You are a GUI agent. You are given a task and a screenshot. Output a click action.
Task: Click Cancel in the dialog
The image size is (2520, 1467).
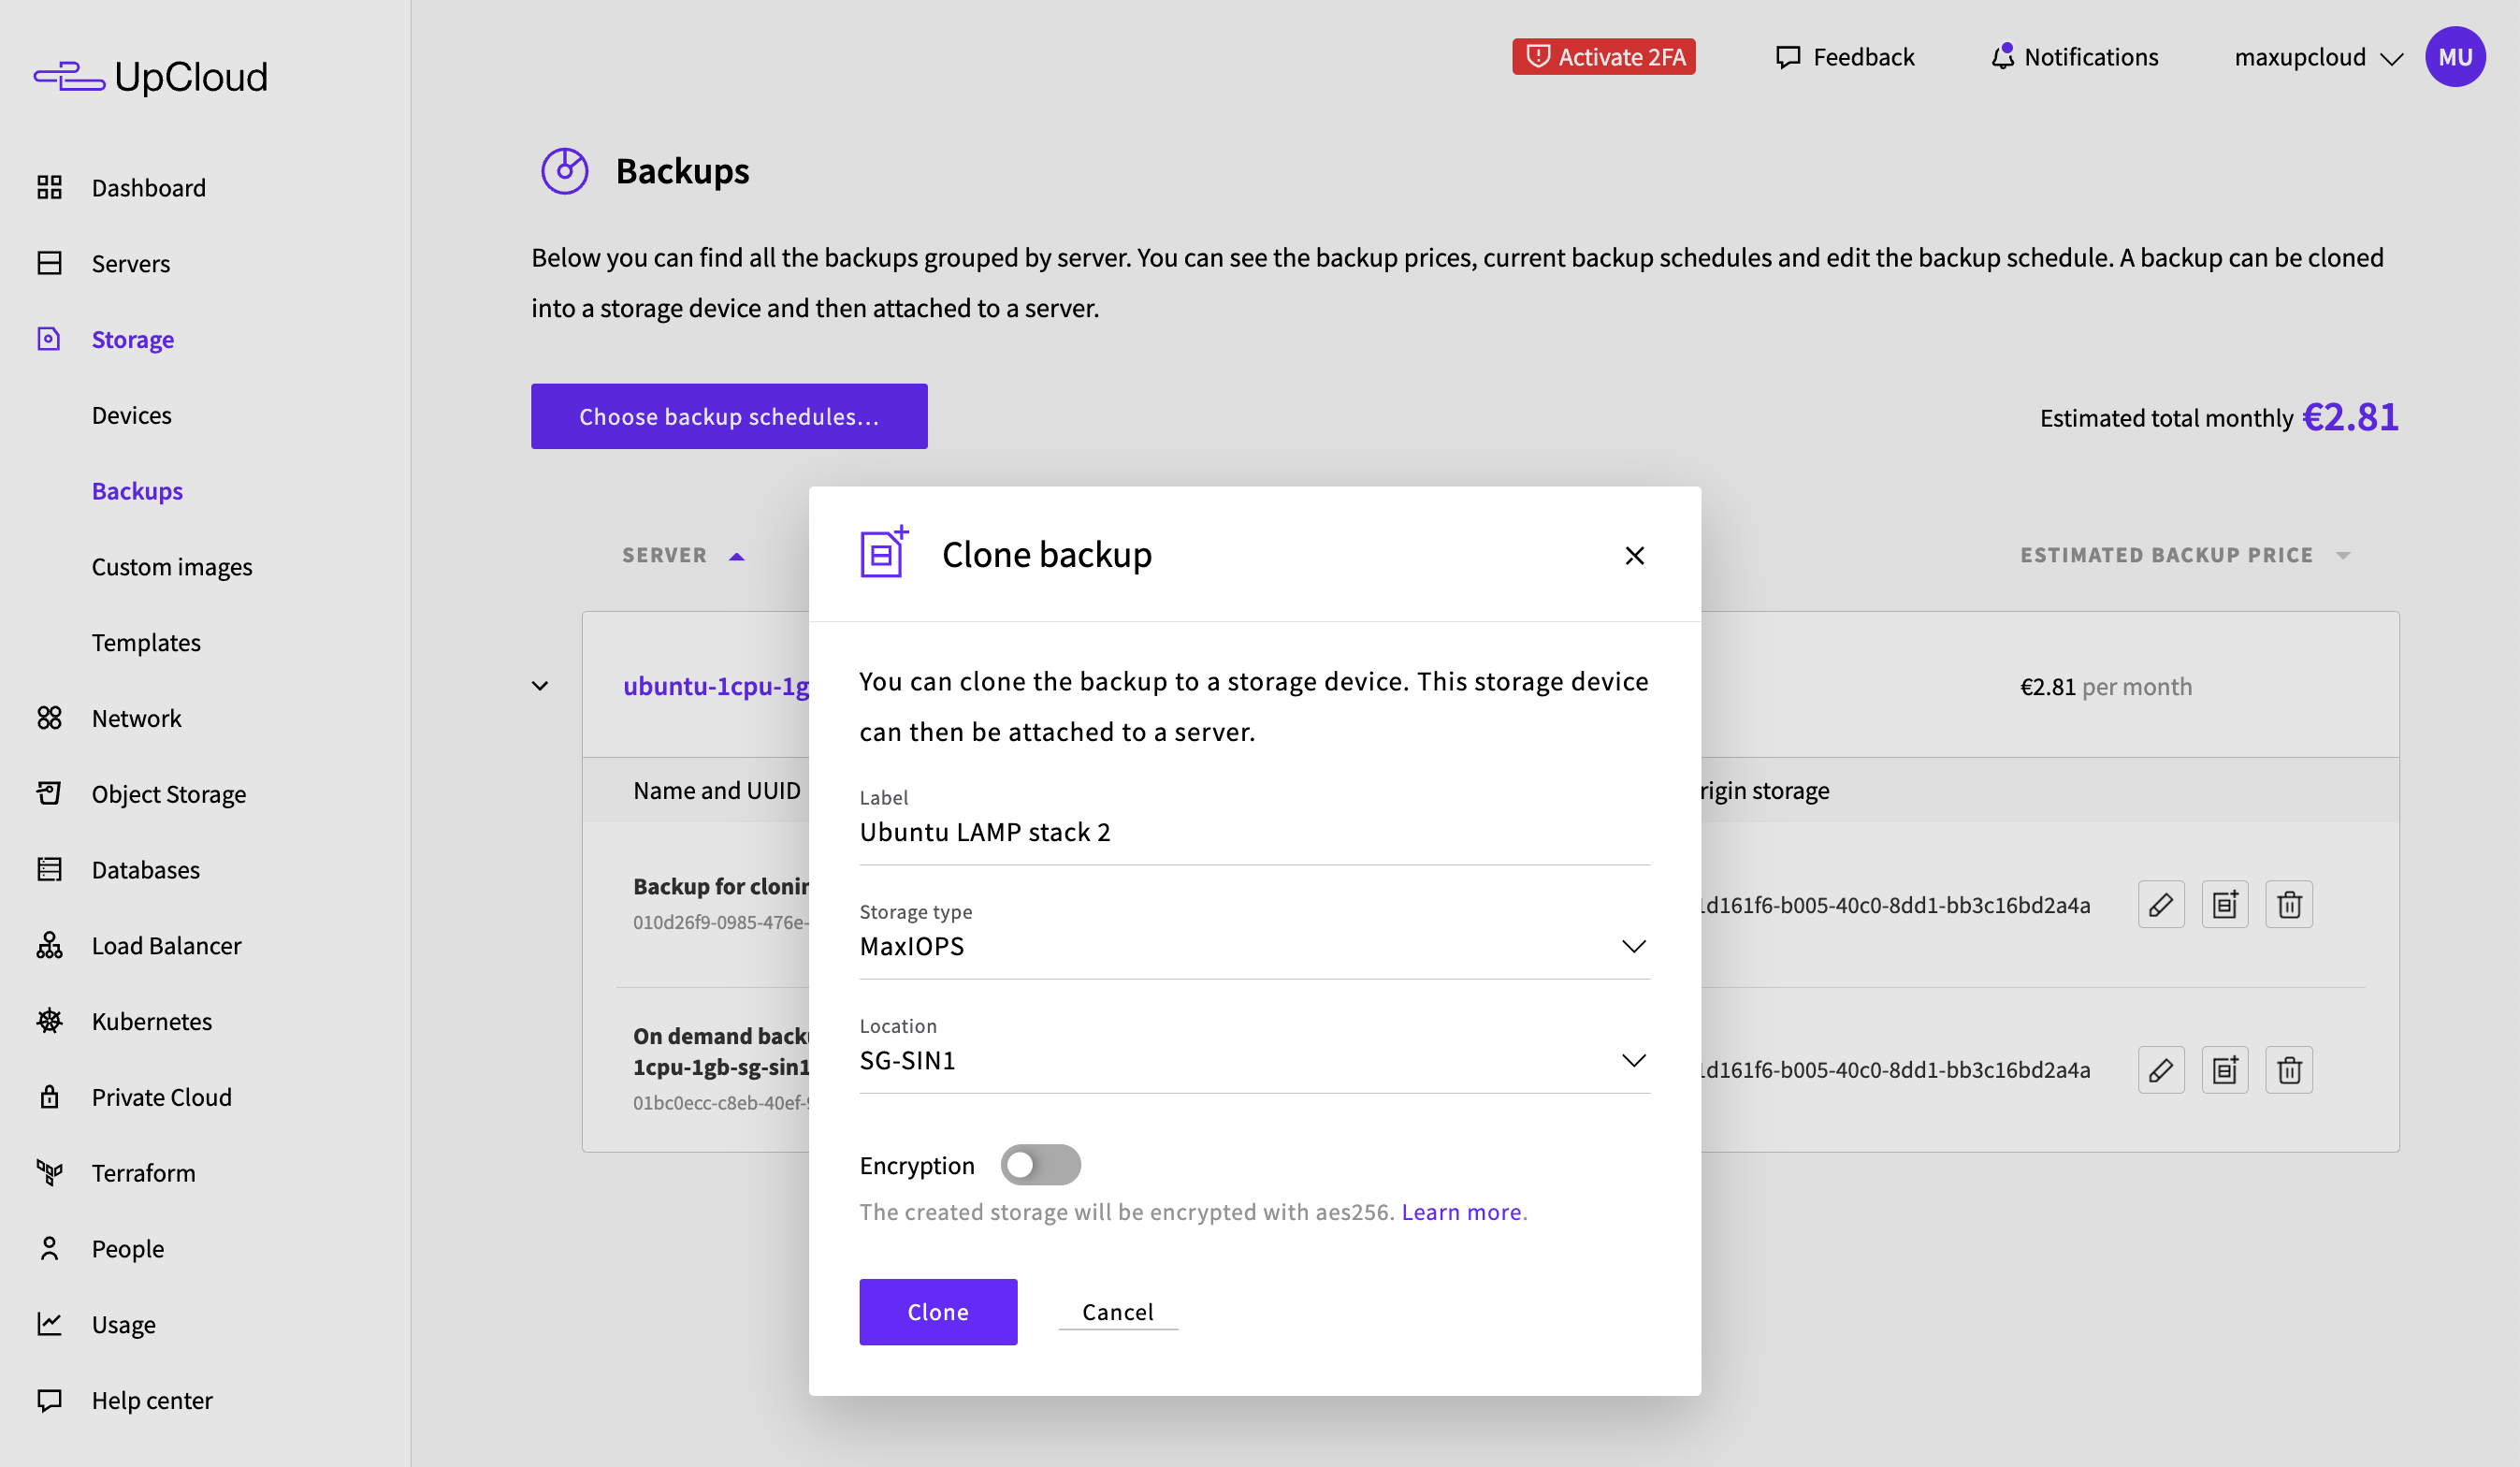[1118, 1312]
